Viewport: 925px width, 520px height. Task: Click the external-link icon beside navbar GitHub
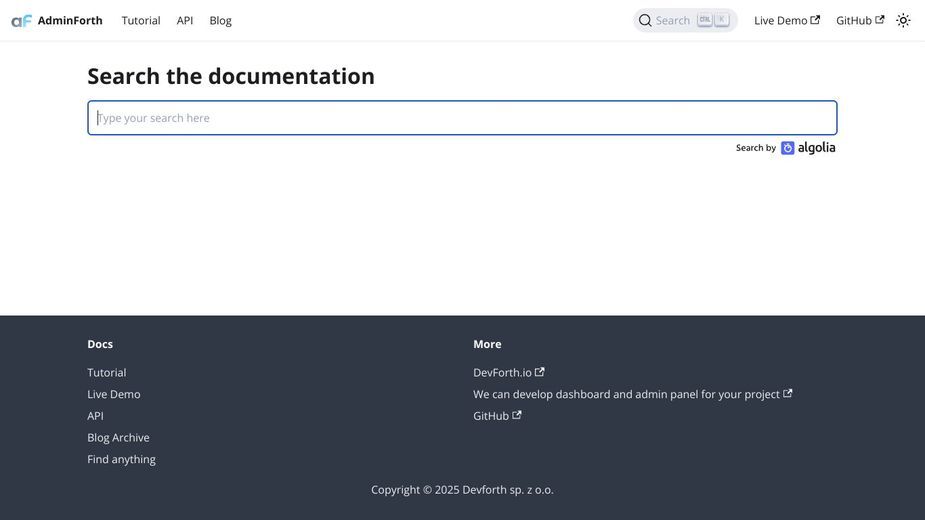[880, 20]
